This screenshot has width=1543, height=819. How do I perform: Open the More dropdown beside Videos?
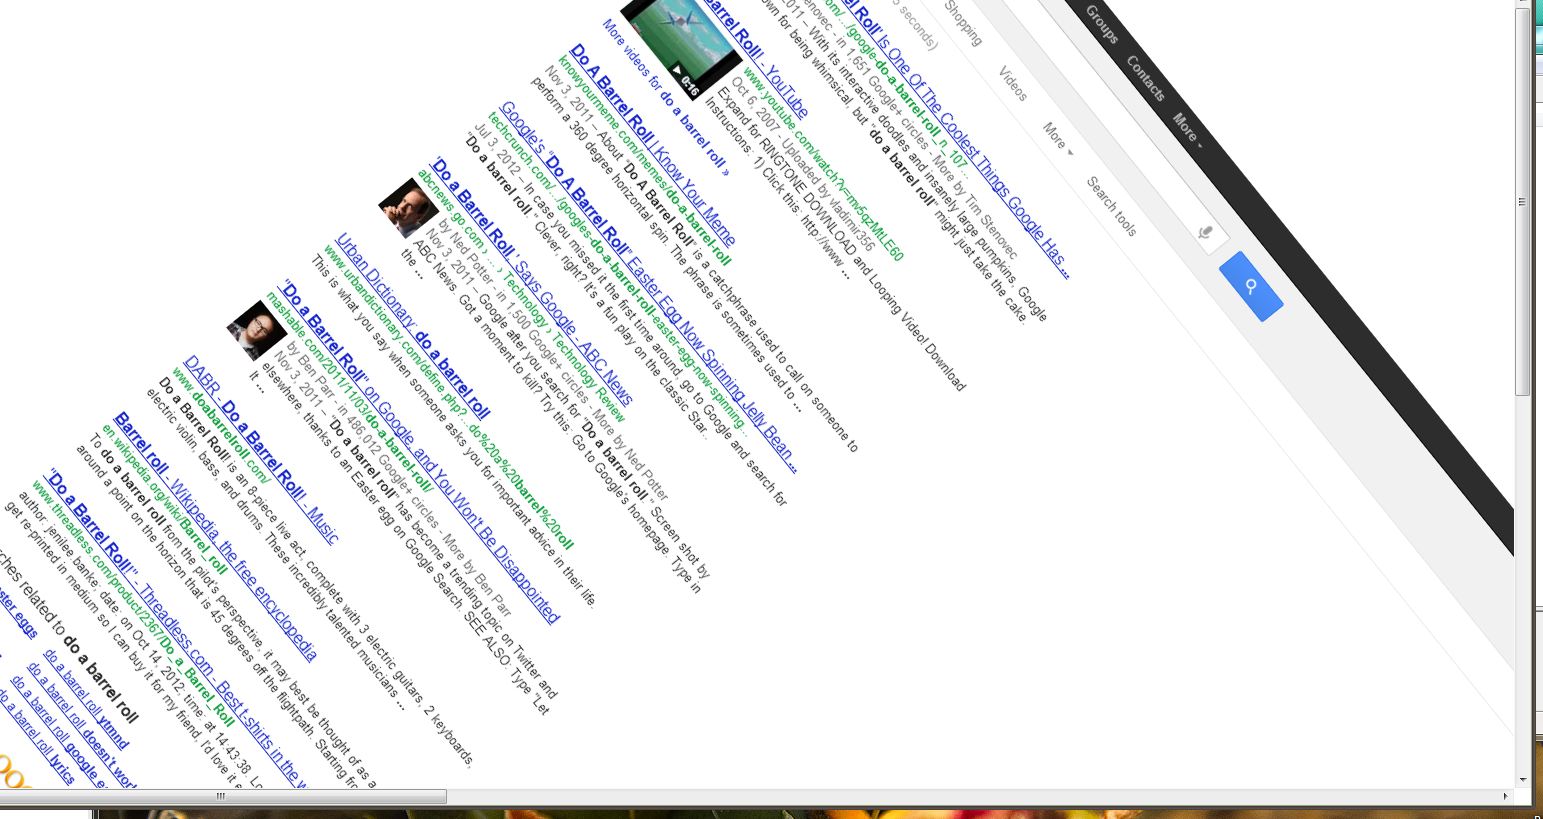coord(1057,137)
